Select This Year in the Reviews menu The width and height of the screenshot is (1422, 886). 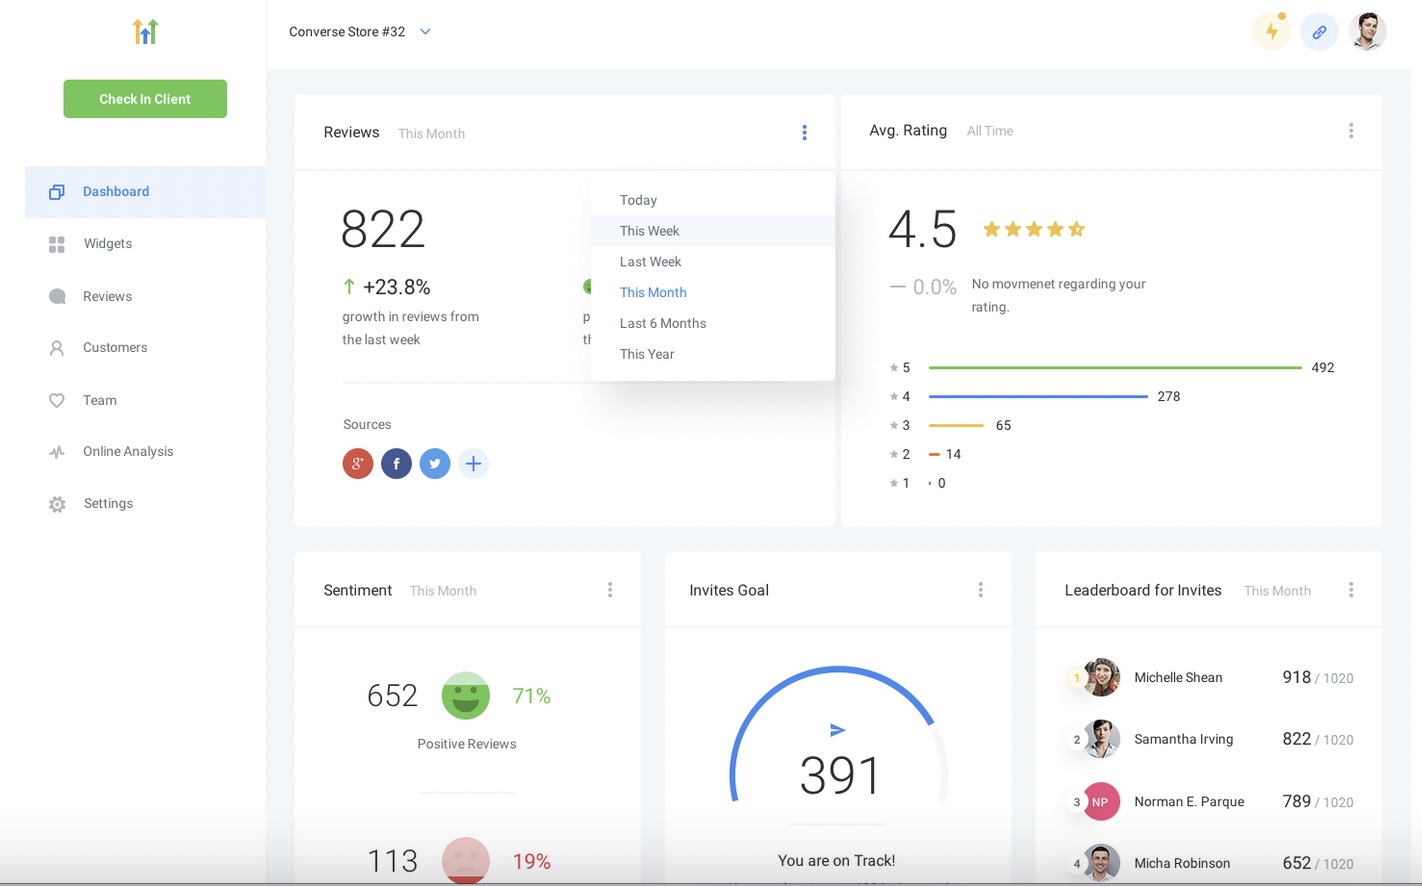[647, 354]
